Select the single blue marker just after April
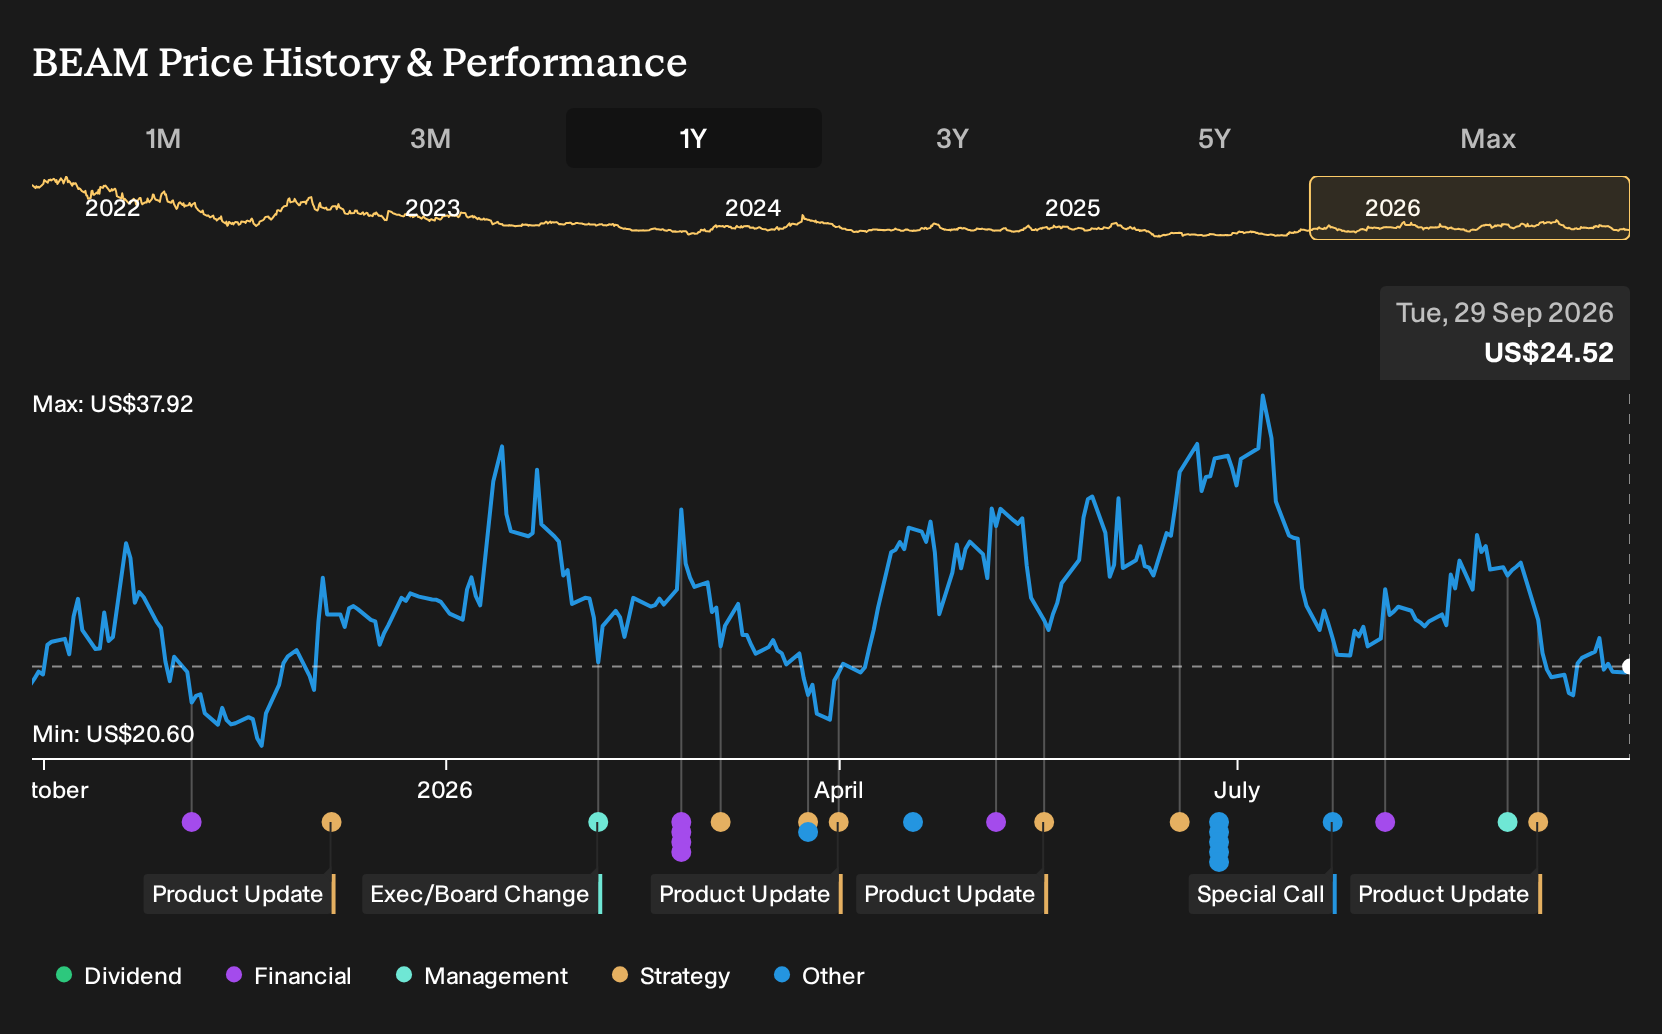The height and width of the screenshot is (1034, 1662). tap(913, 822)
